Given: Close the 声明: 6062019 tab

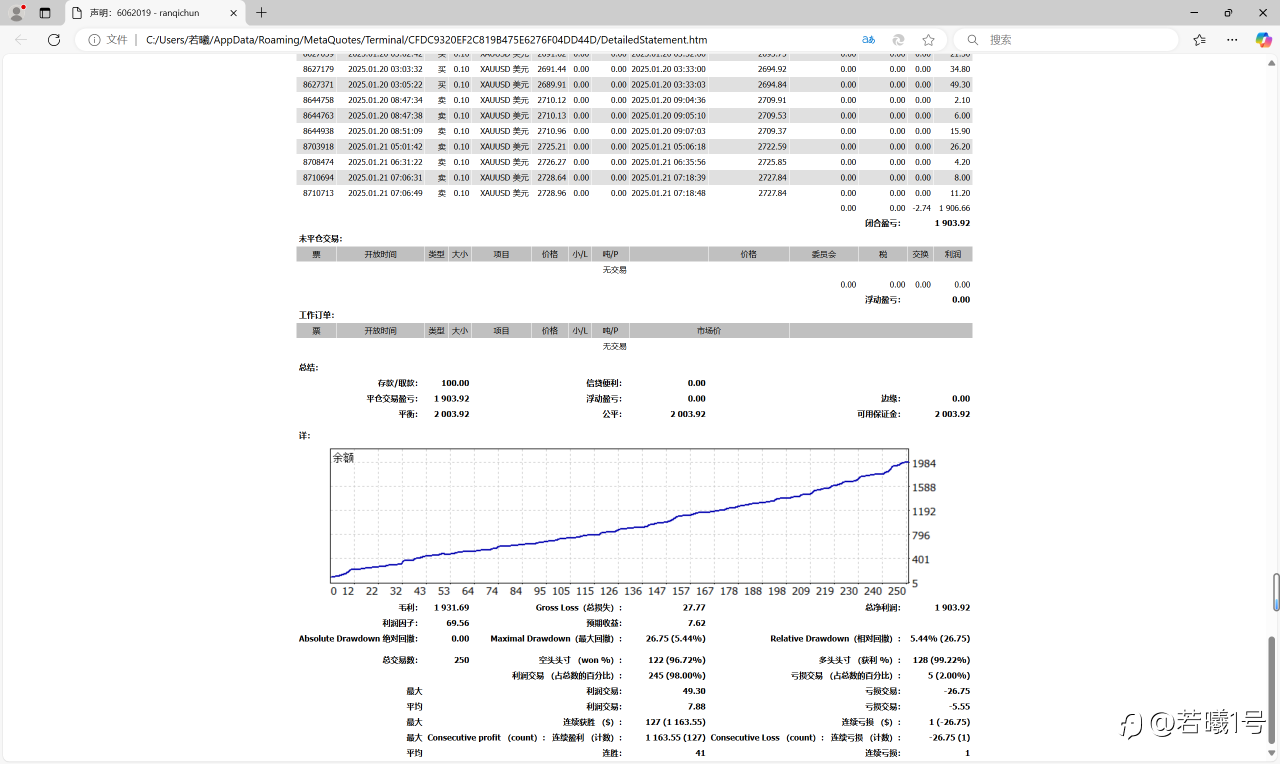Looking at the screenshot, I should pos(231,13).
